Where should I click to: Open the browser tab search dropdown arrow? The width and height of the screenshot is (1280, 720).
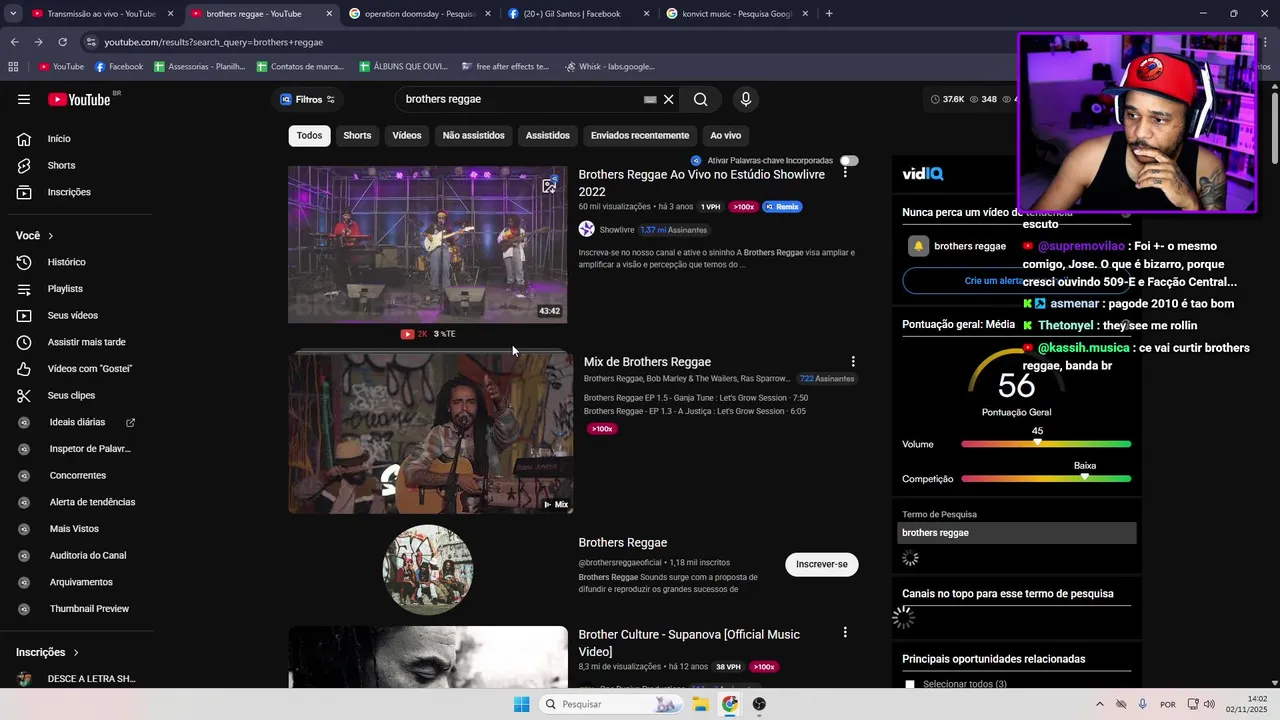point(13,14)
